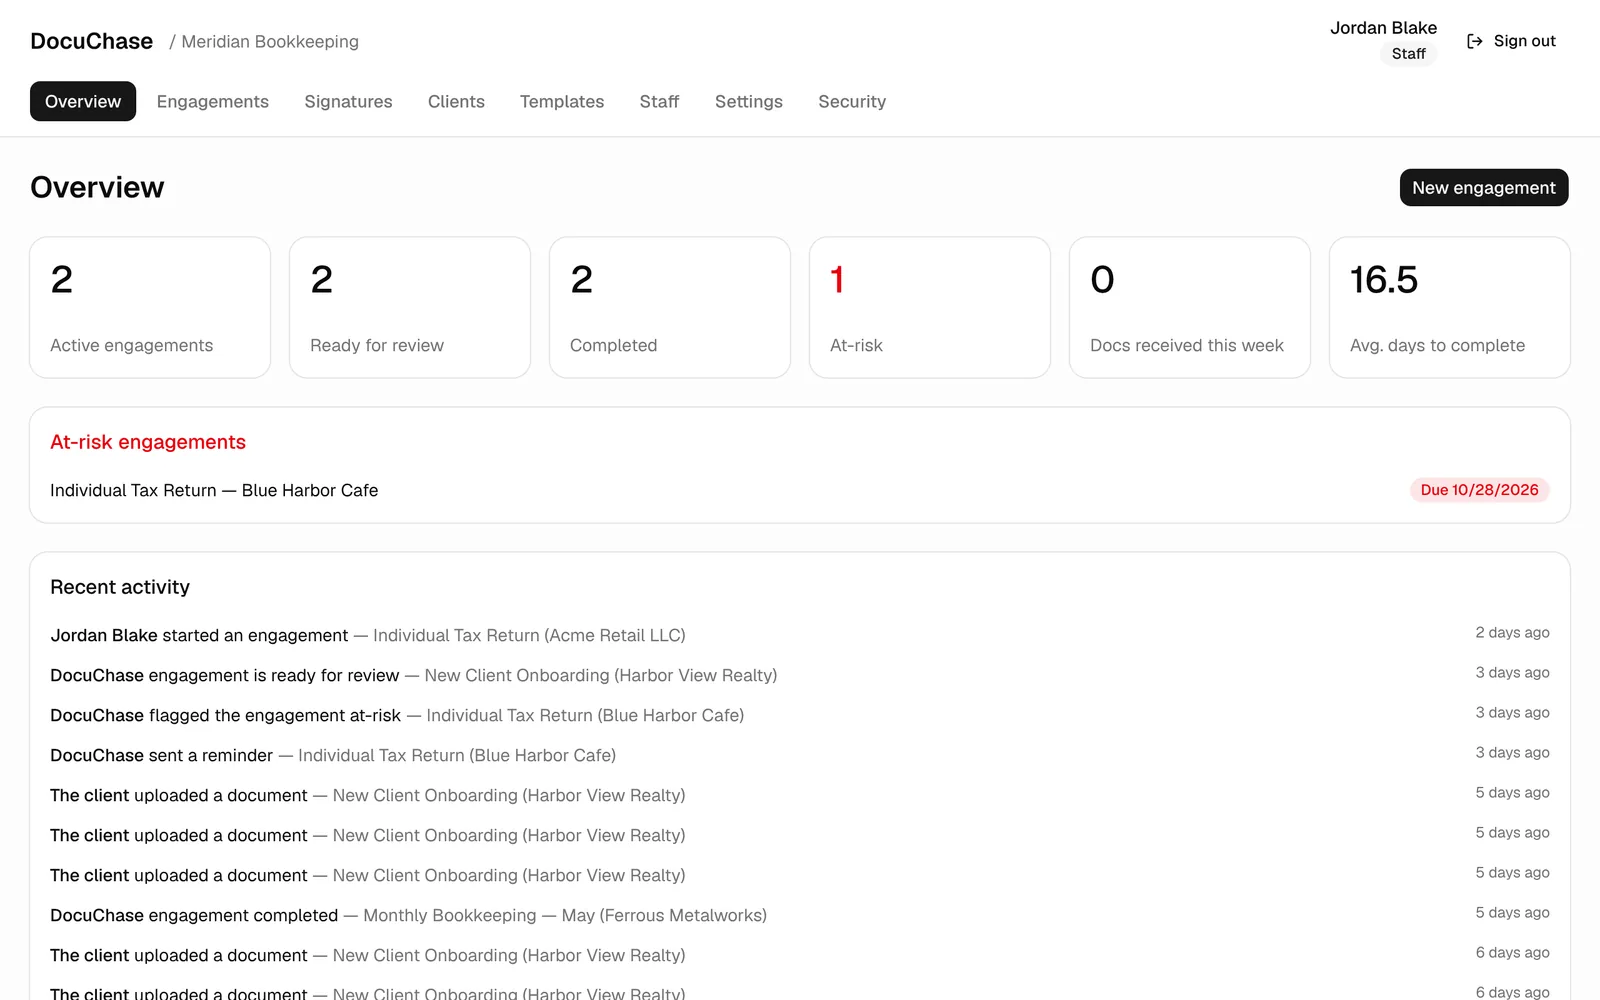Open the Templates tab
Image resolution: width=1600 pixels, height=1000 pixels.
tap(562, 101)
